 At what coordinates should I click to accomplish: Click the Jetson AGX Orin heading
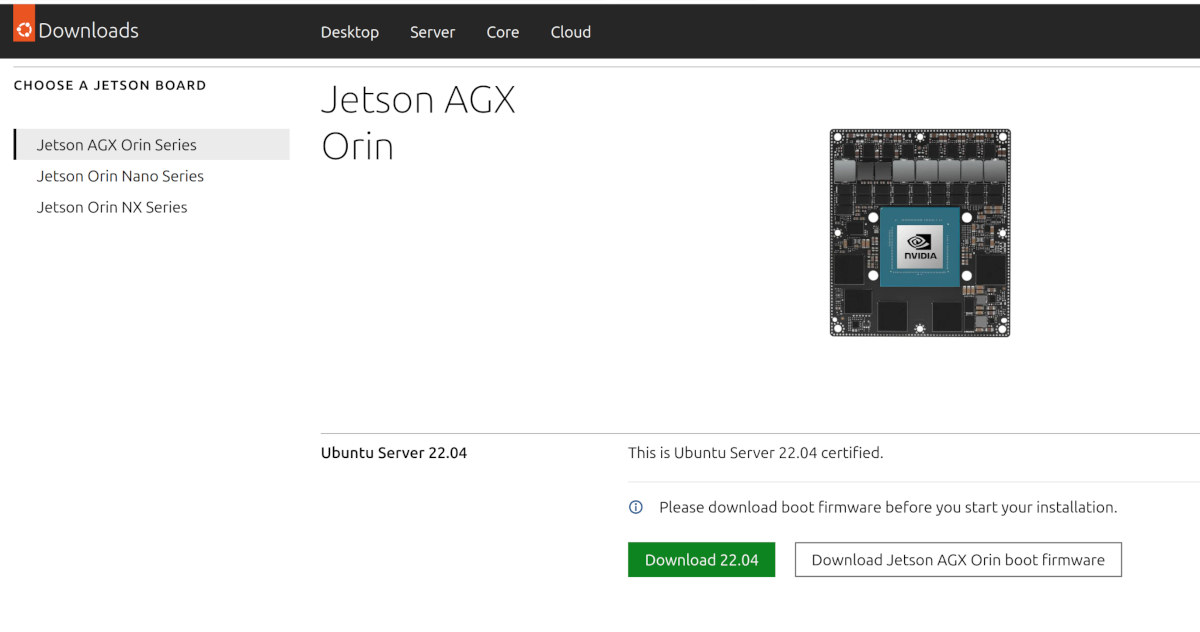pos(418,123)
